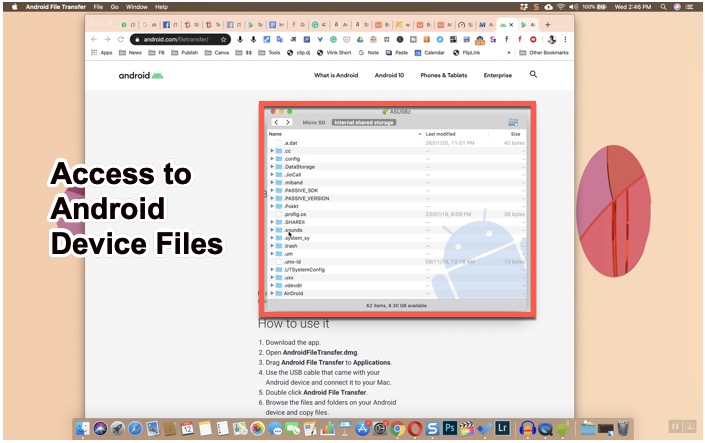Click the search magnifier on android.com header
This screenshot has width=705, height=443.
[x=533, y=74]
